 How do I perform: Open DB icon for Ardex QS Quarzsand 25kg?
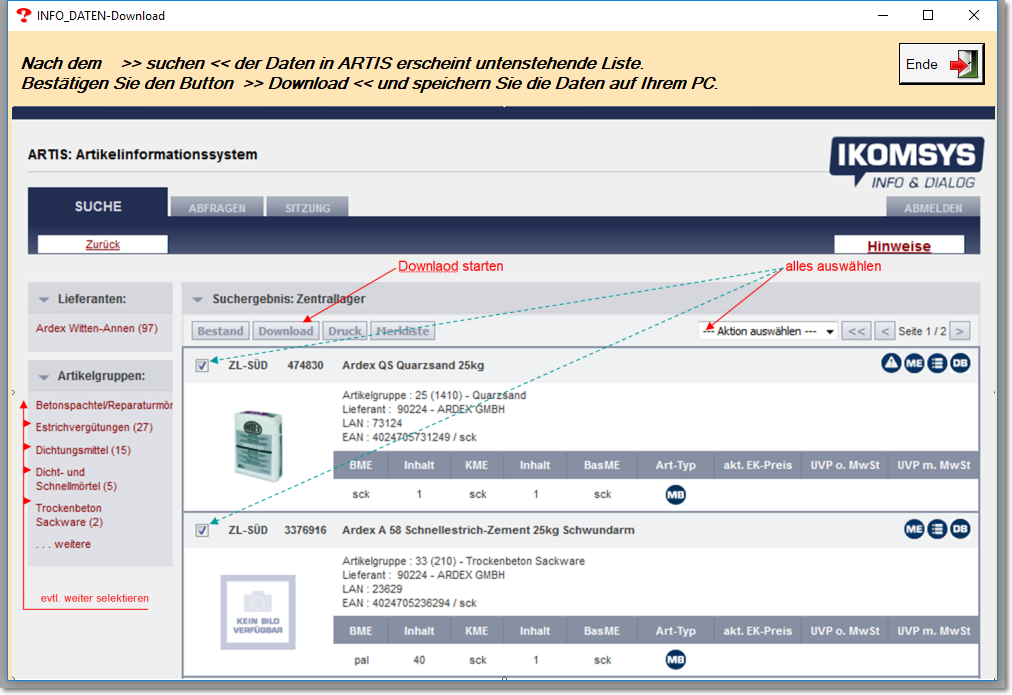point(960,363)
